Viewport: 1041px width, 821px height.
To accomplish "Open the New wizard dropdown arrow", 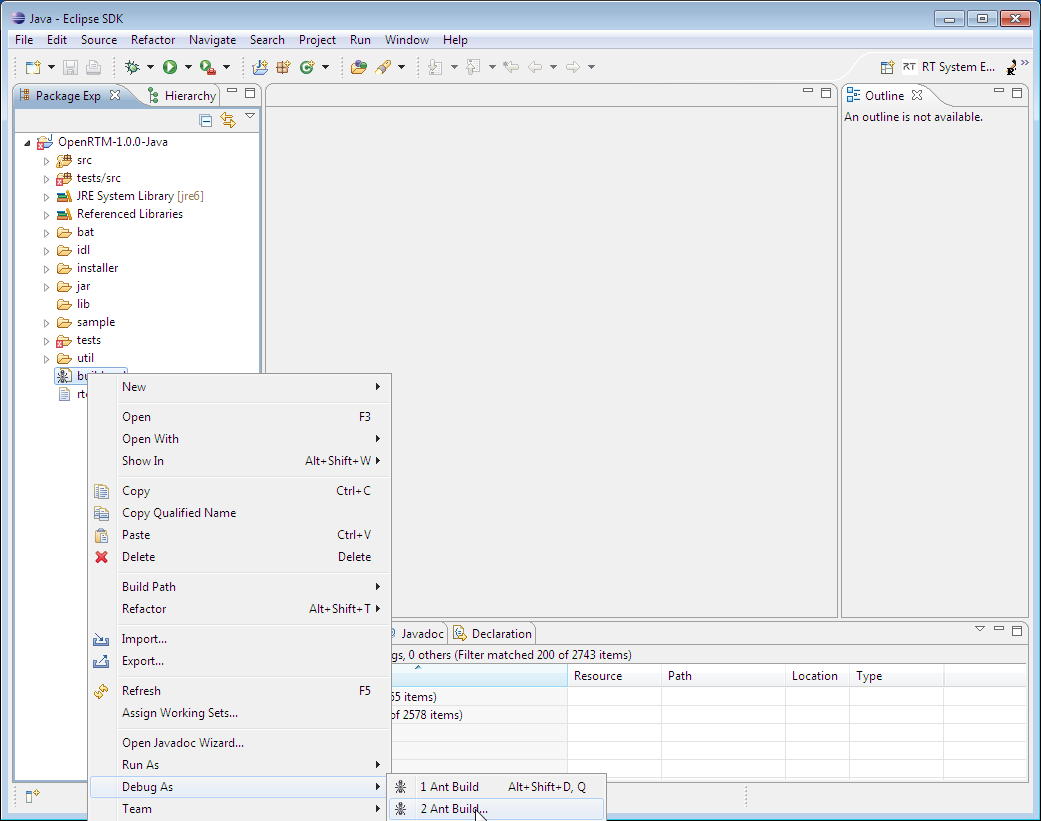I will click(x=51, y=67).
